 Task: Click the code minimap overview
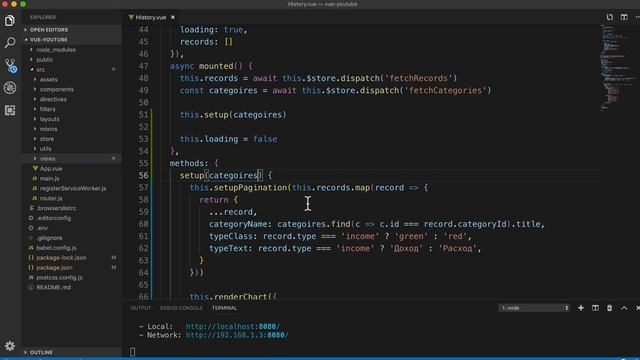coord(616,67)
